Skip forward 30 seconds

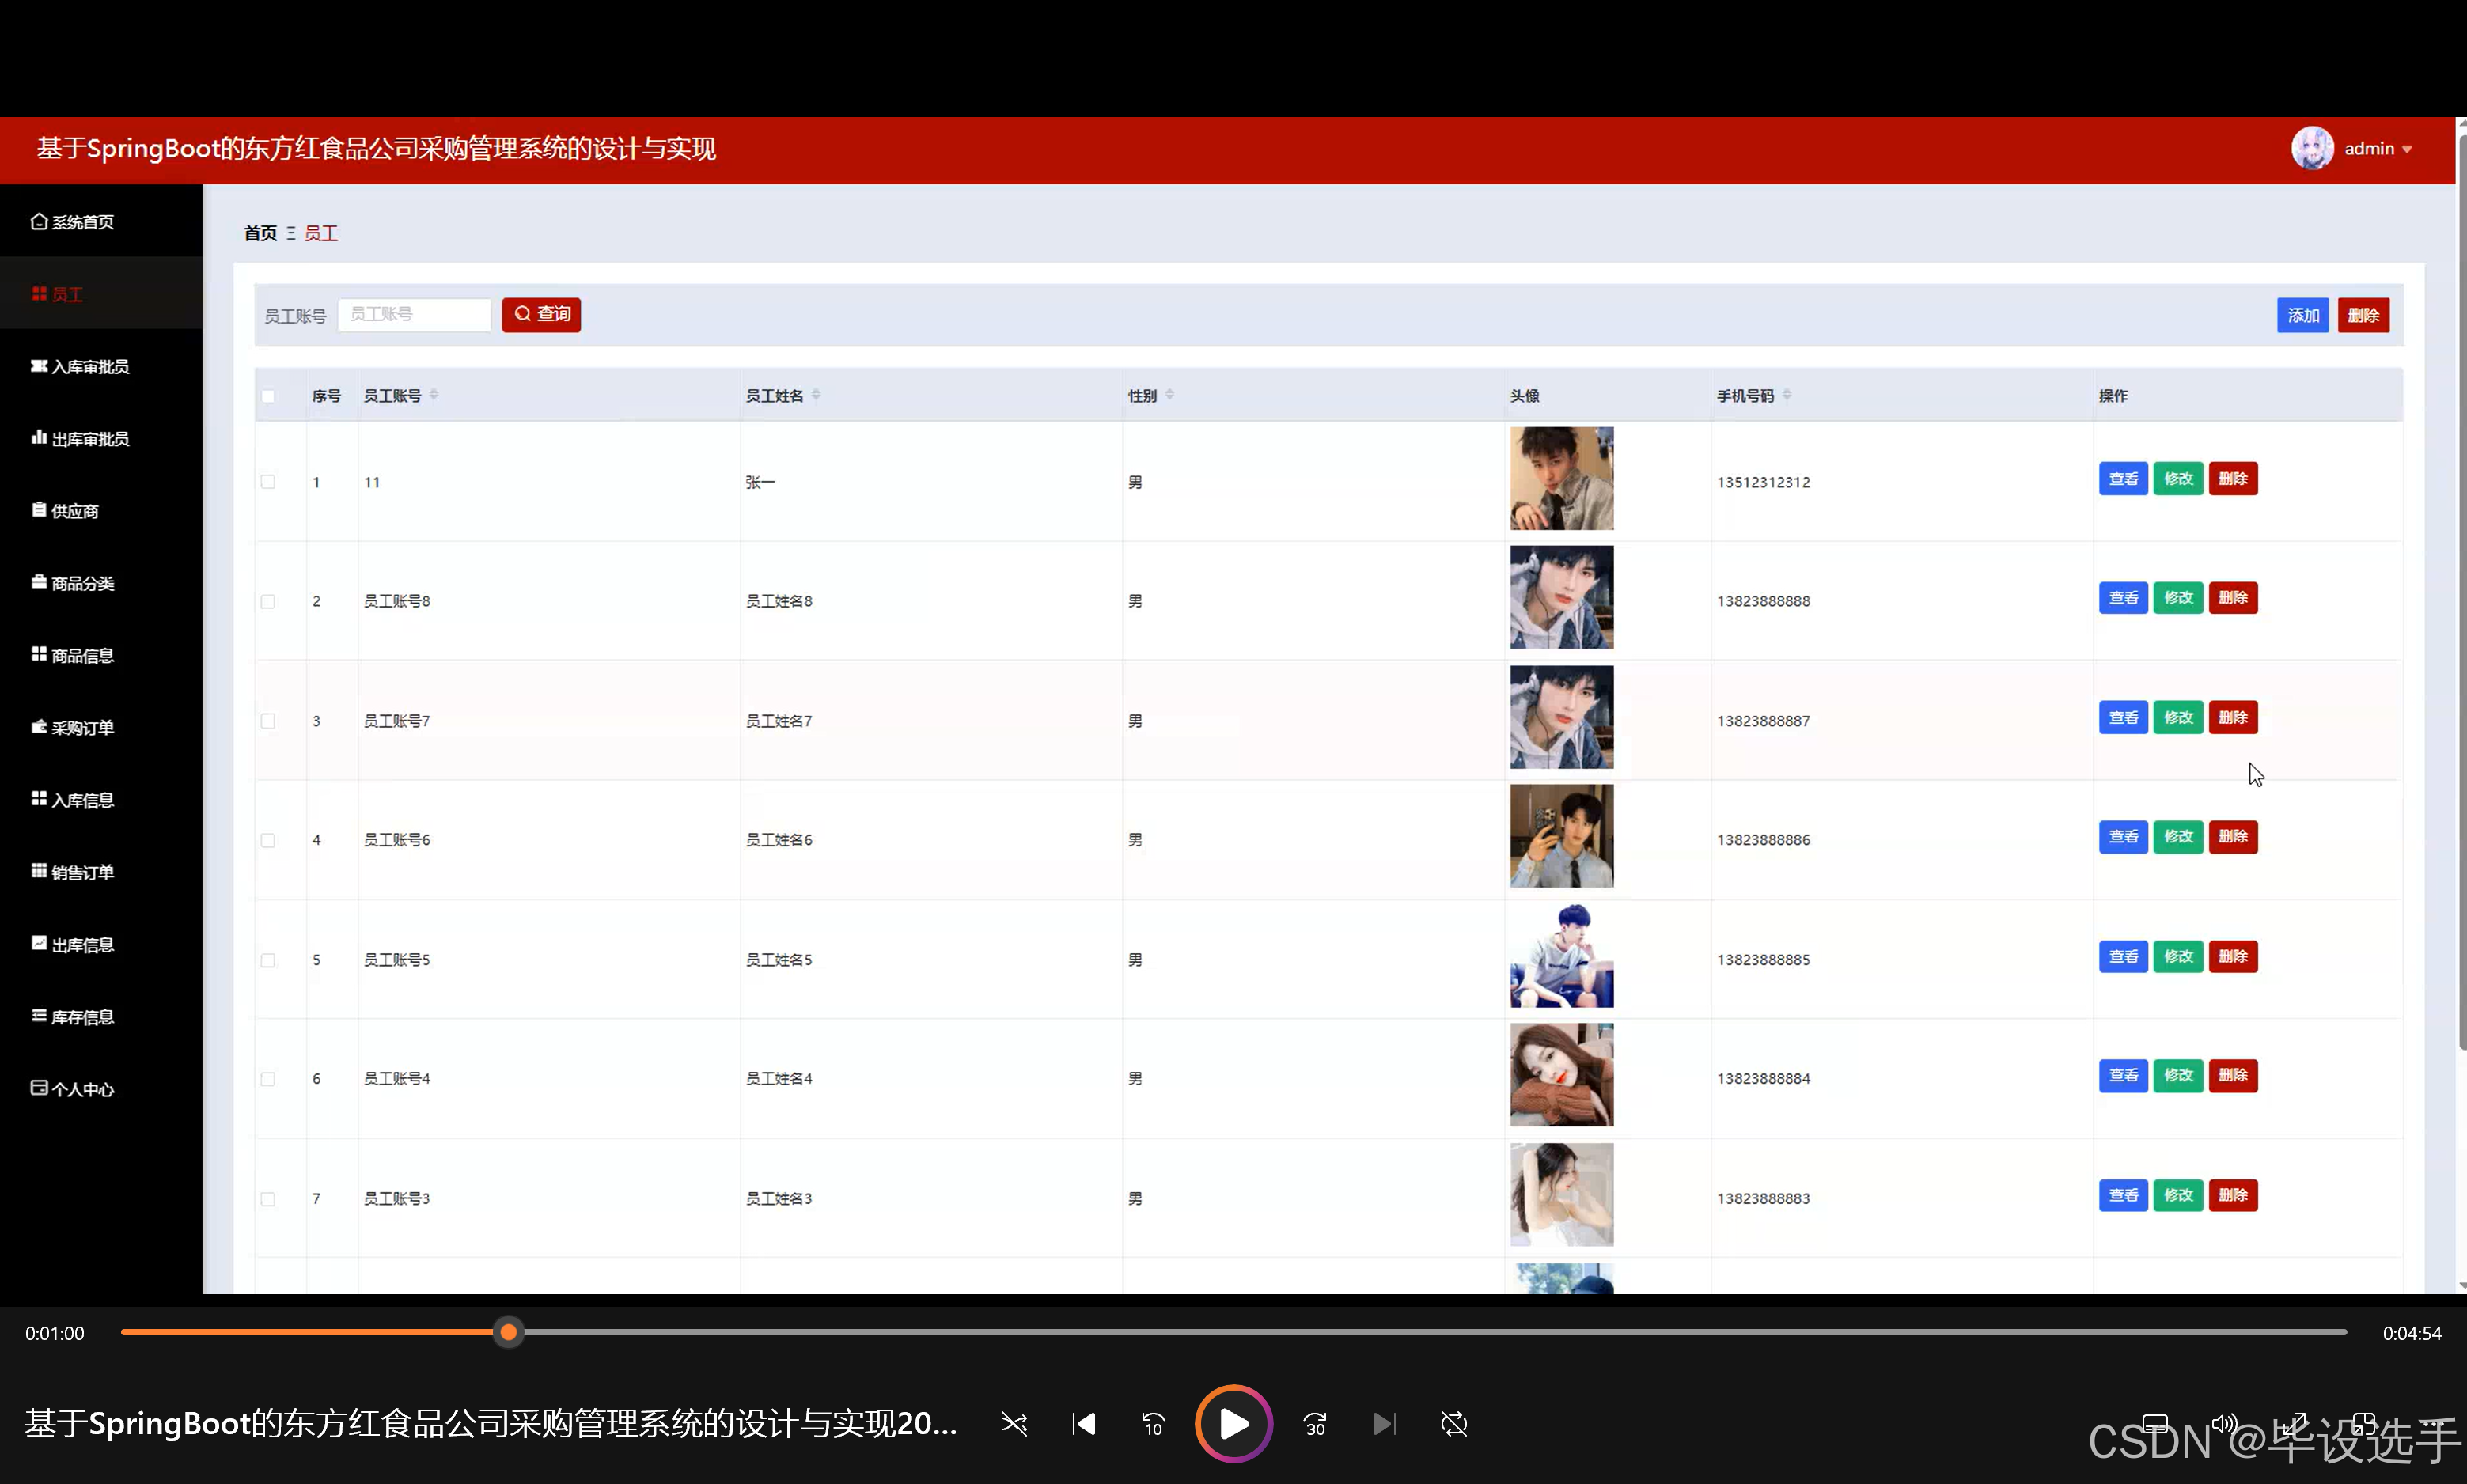(x=1315, y=1424)
